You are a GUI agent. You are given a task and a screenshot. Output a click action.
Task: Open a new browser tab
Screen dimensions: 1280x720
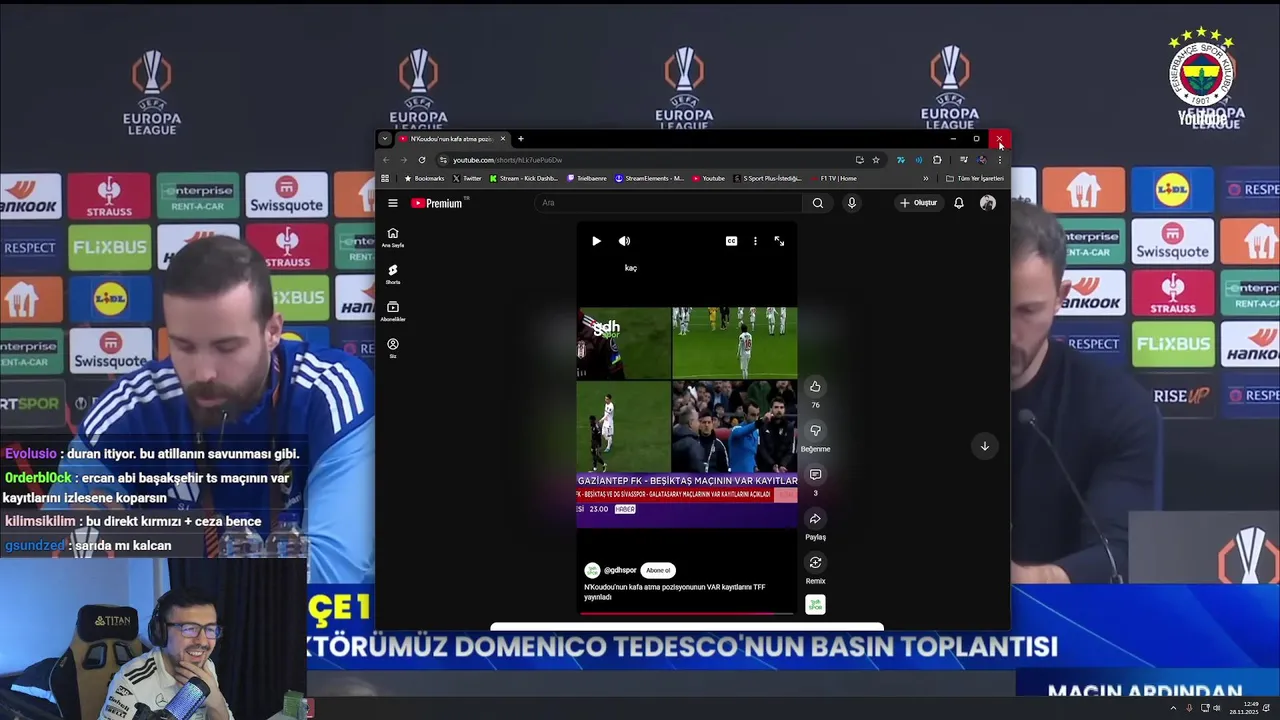[520, 139]
